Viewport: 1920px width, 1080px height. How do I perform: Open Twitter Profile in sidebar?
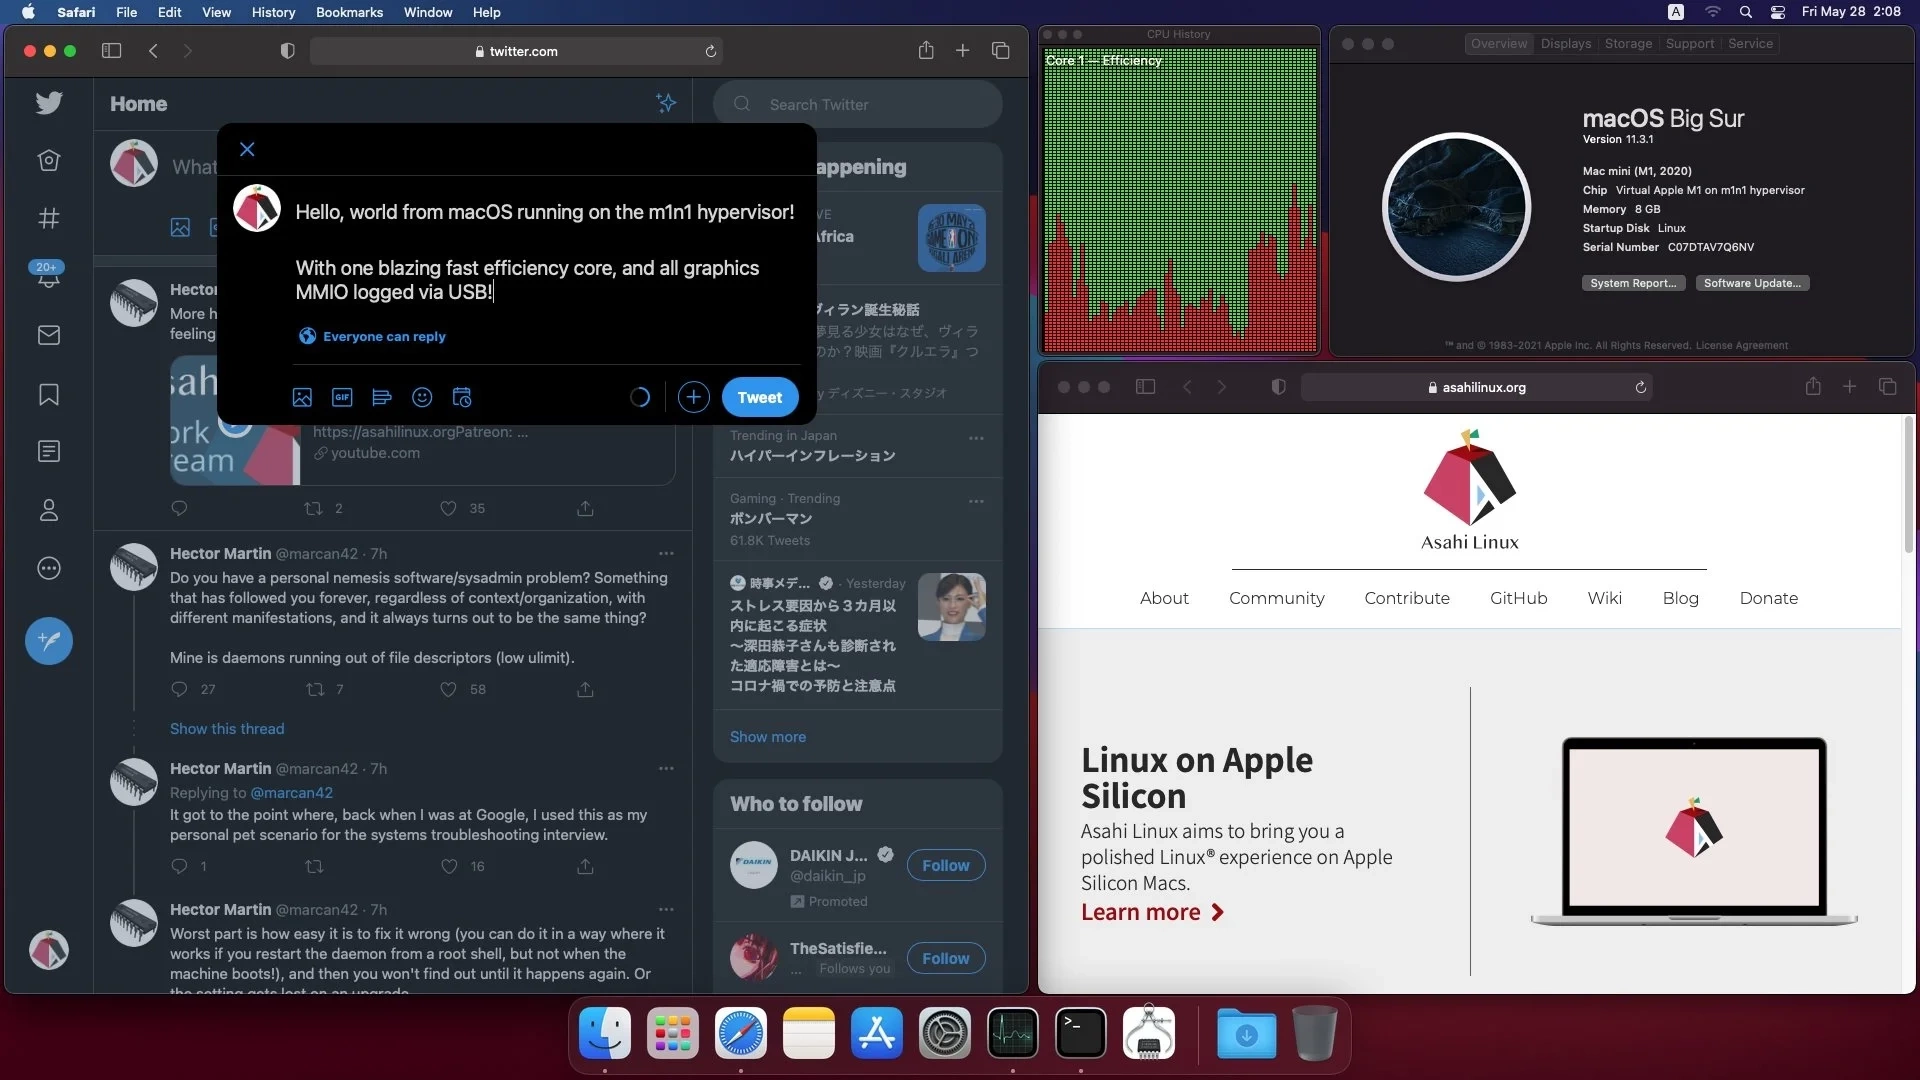(x=48, y=510)
